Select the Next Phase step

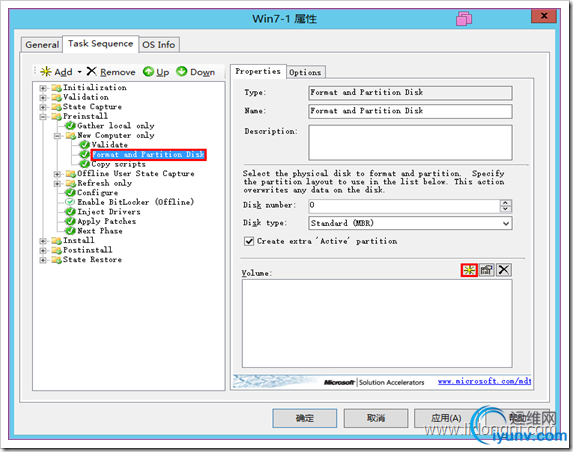[x=100, y=231]
